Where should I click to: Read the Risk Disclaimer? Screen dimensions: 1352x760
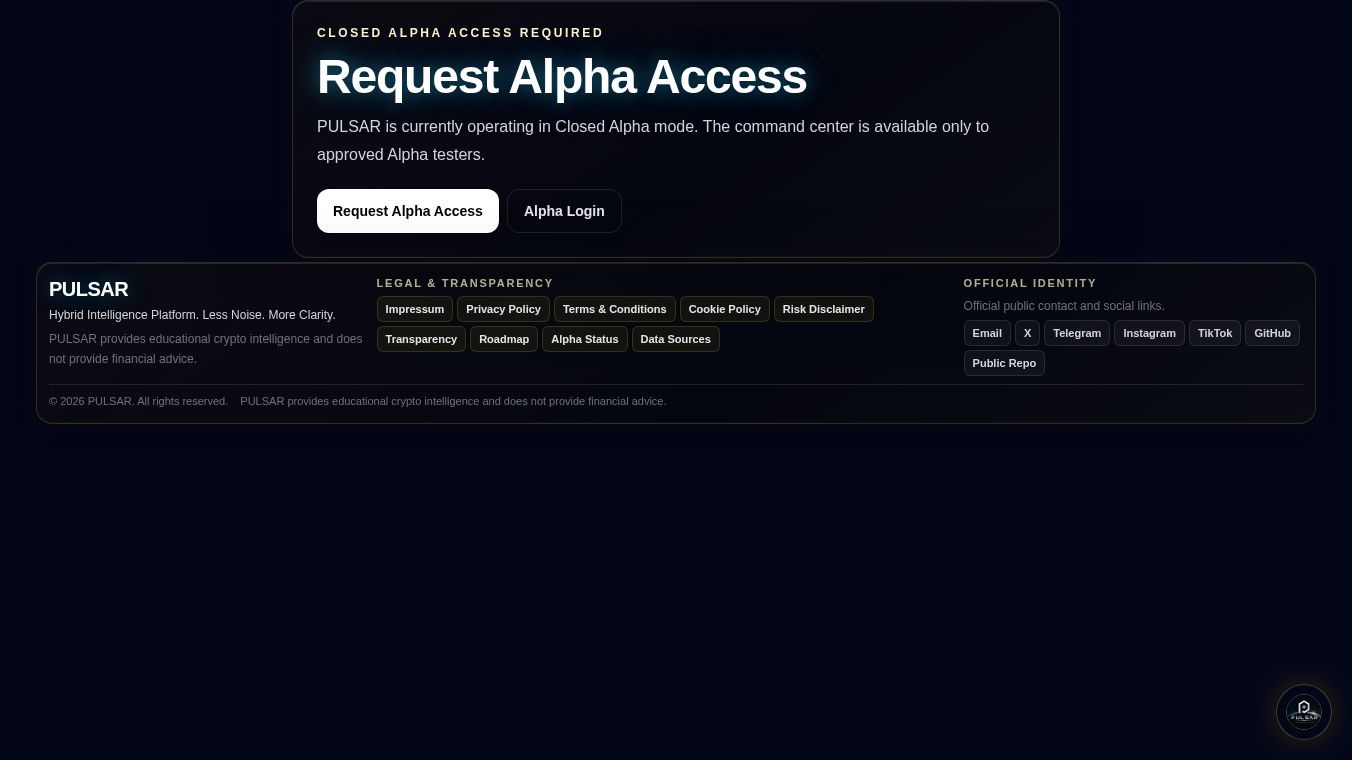[x=824, y=309]
